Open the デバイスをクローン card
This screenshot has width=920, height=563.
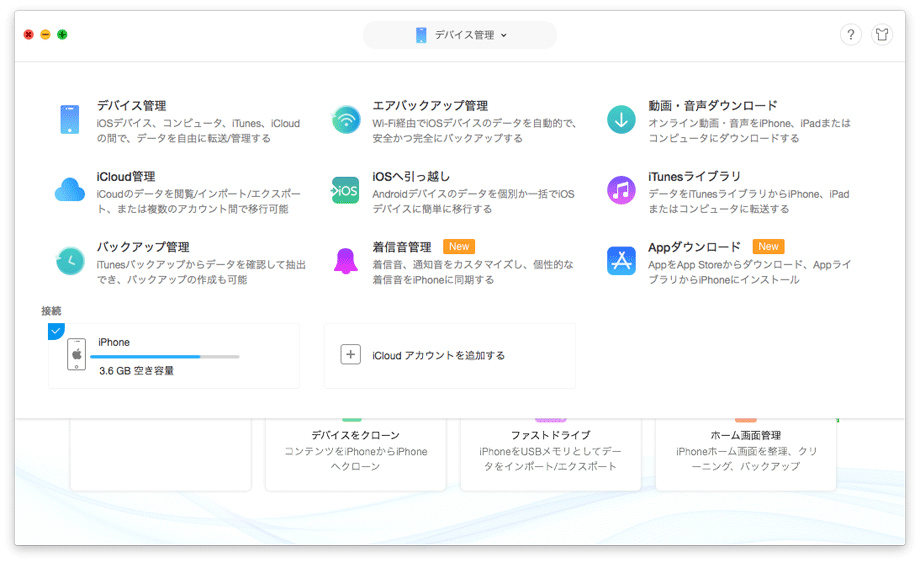click(356, 455)
